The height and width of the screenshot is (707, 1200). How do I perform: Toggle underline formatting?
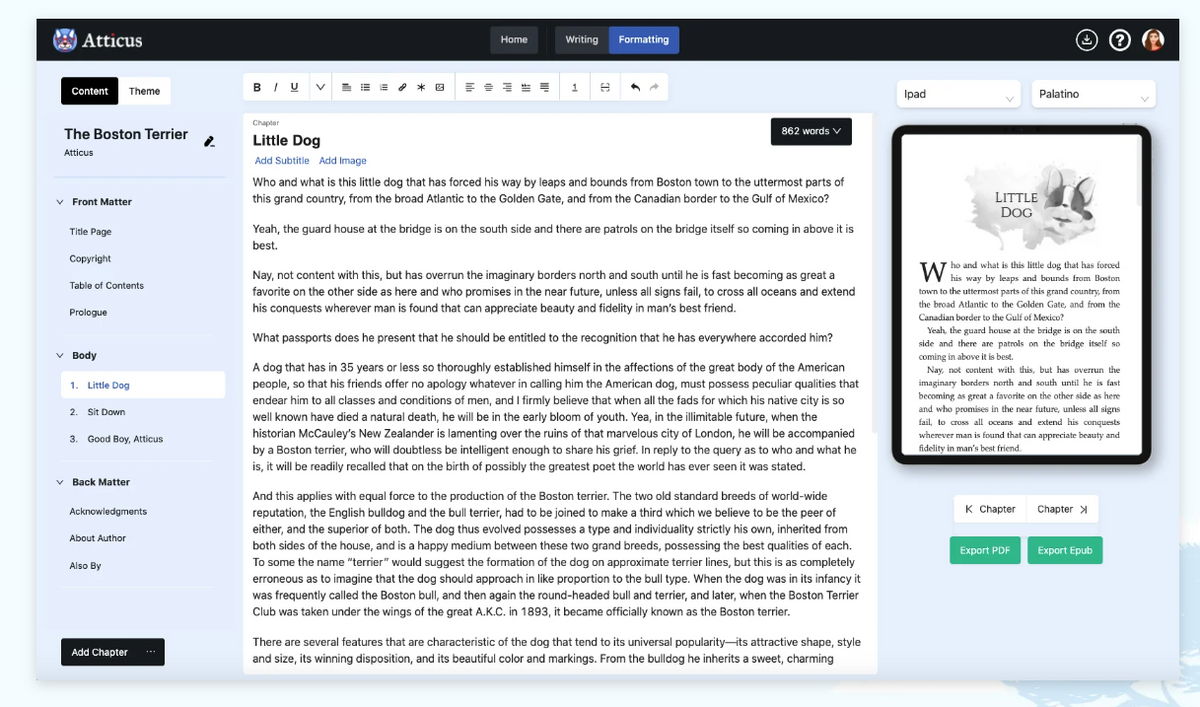coord(294,87)
